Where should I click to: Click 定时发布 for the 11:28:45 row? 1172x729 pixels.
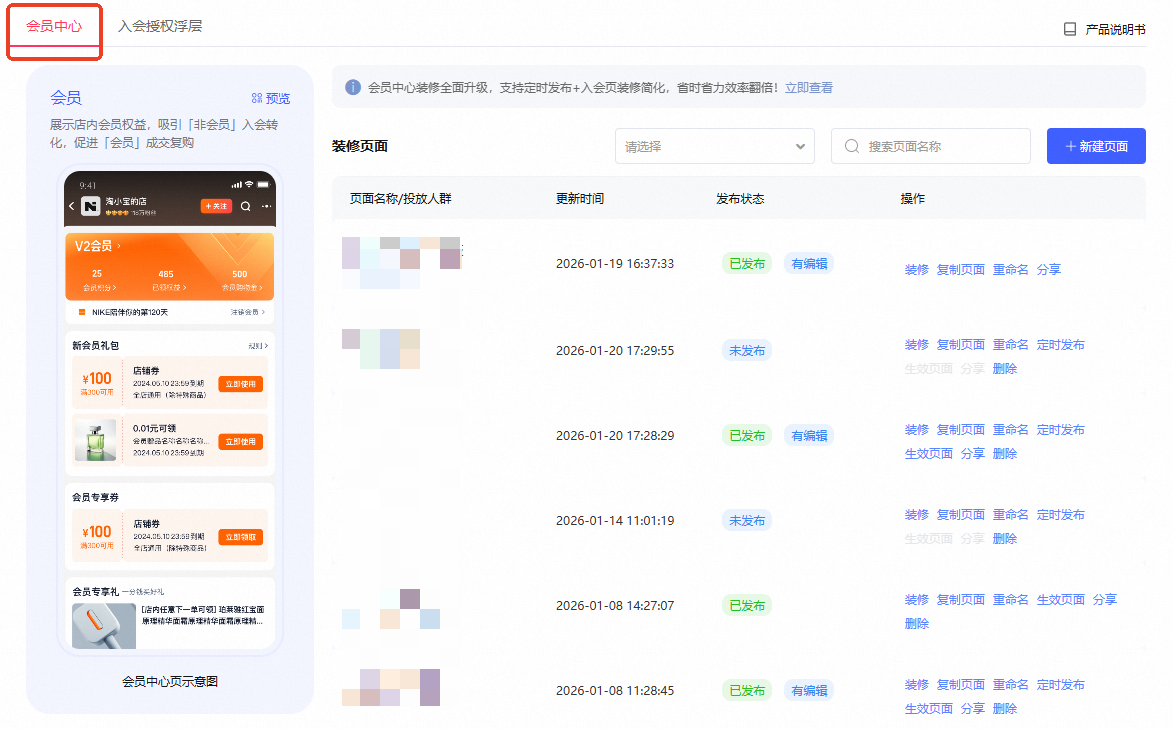1061,685
